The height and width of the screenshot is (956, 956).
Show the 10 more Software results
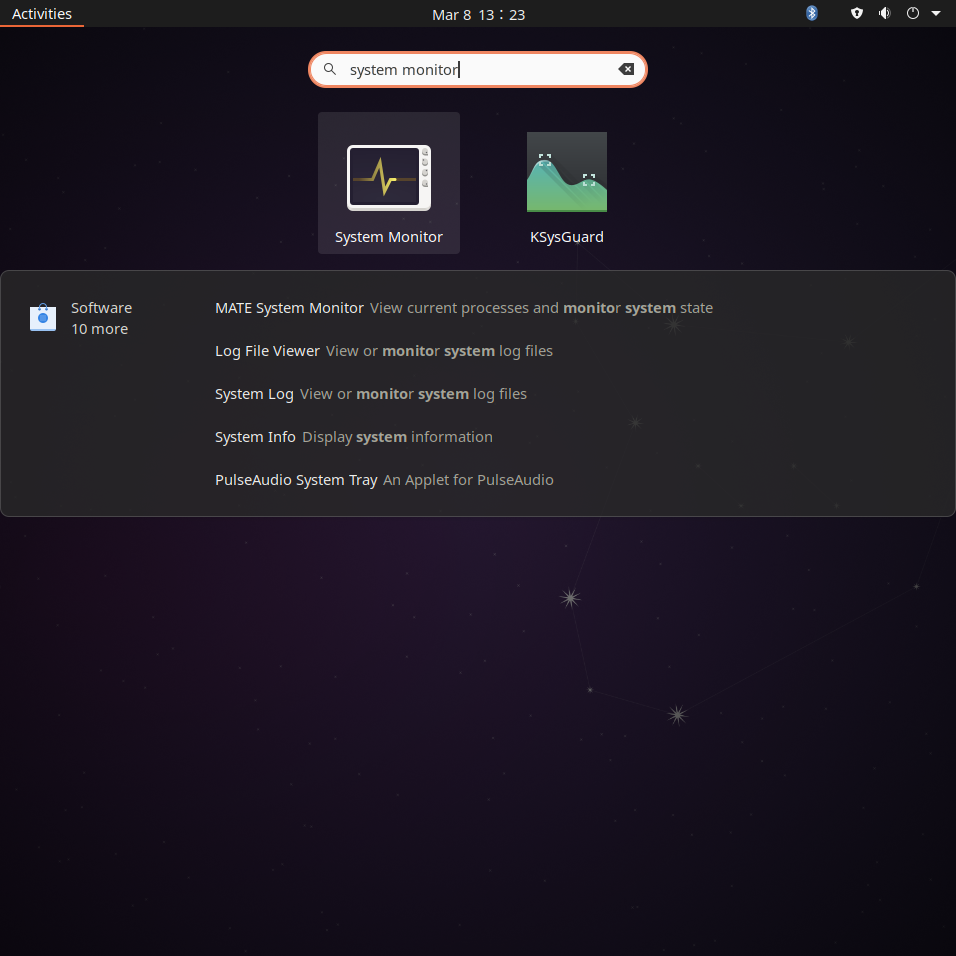pos(99,329)
